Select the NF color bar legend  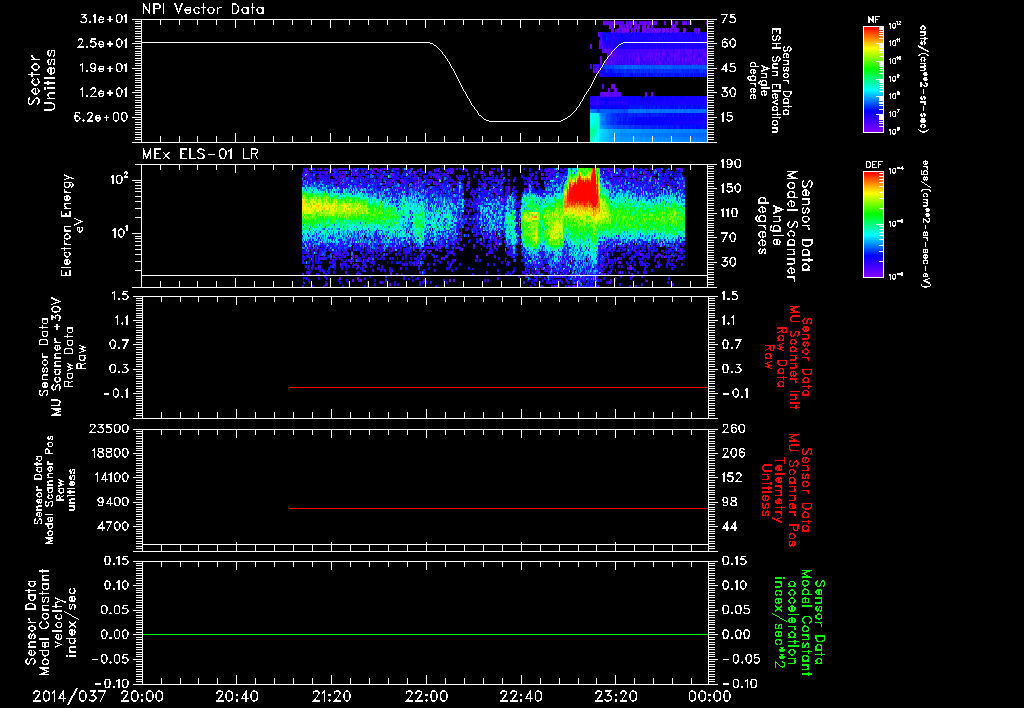(x=874, y=79)
